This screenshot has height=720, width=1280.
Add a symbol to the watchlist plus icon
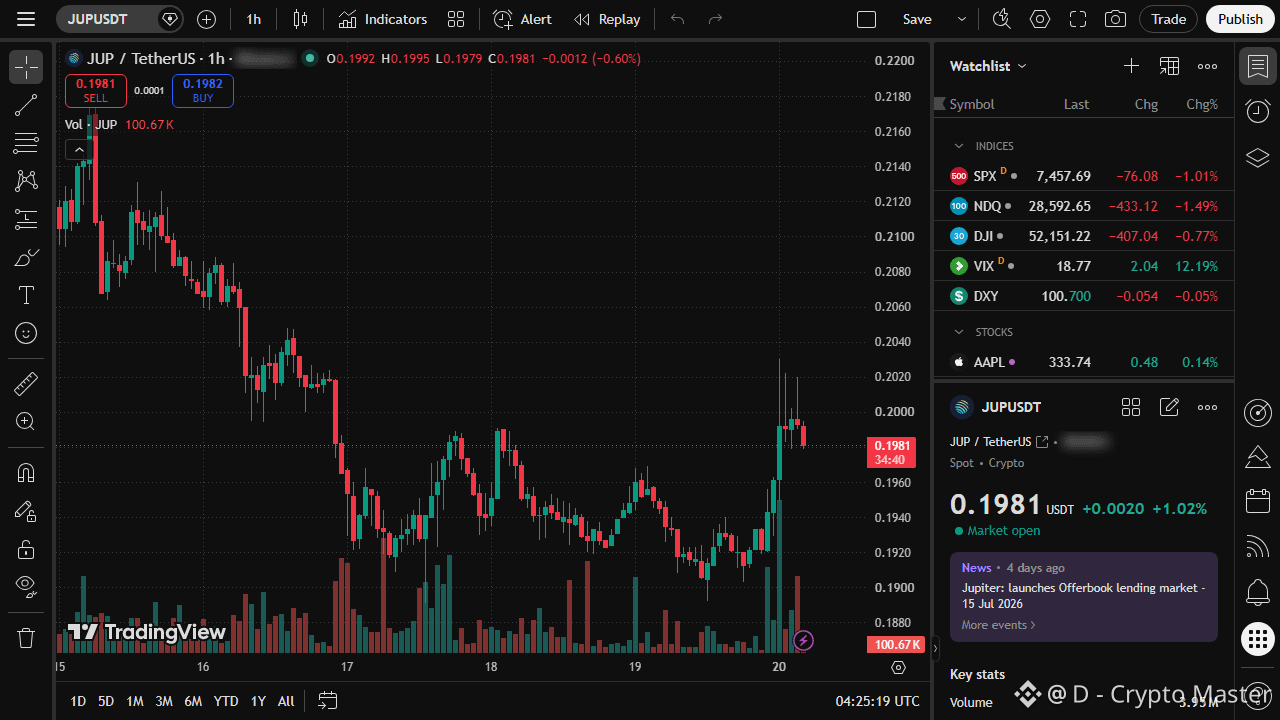[x=1131, y=66]
